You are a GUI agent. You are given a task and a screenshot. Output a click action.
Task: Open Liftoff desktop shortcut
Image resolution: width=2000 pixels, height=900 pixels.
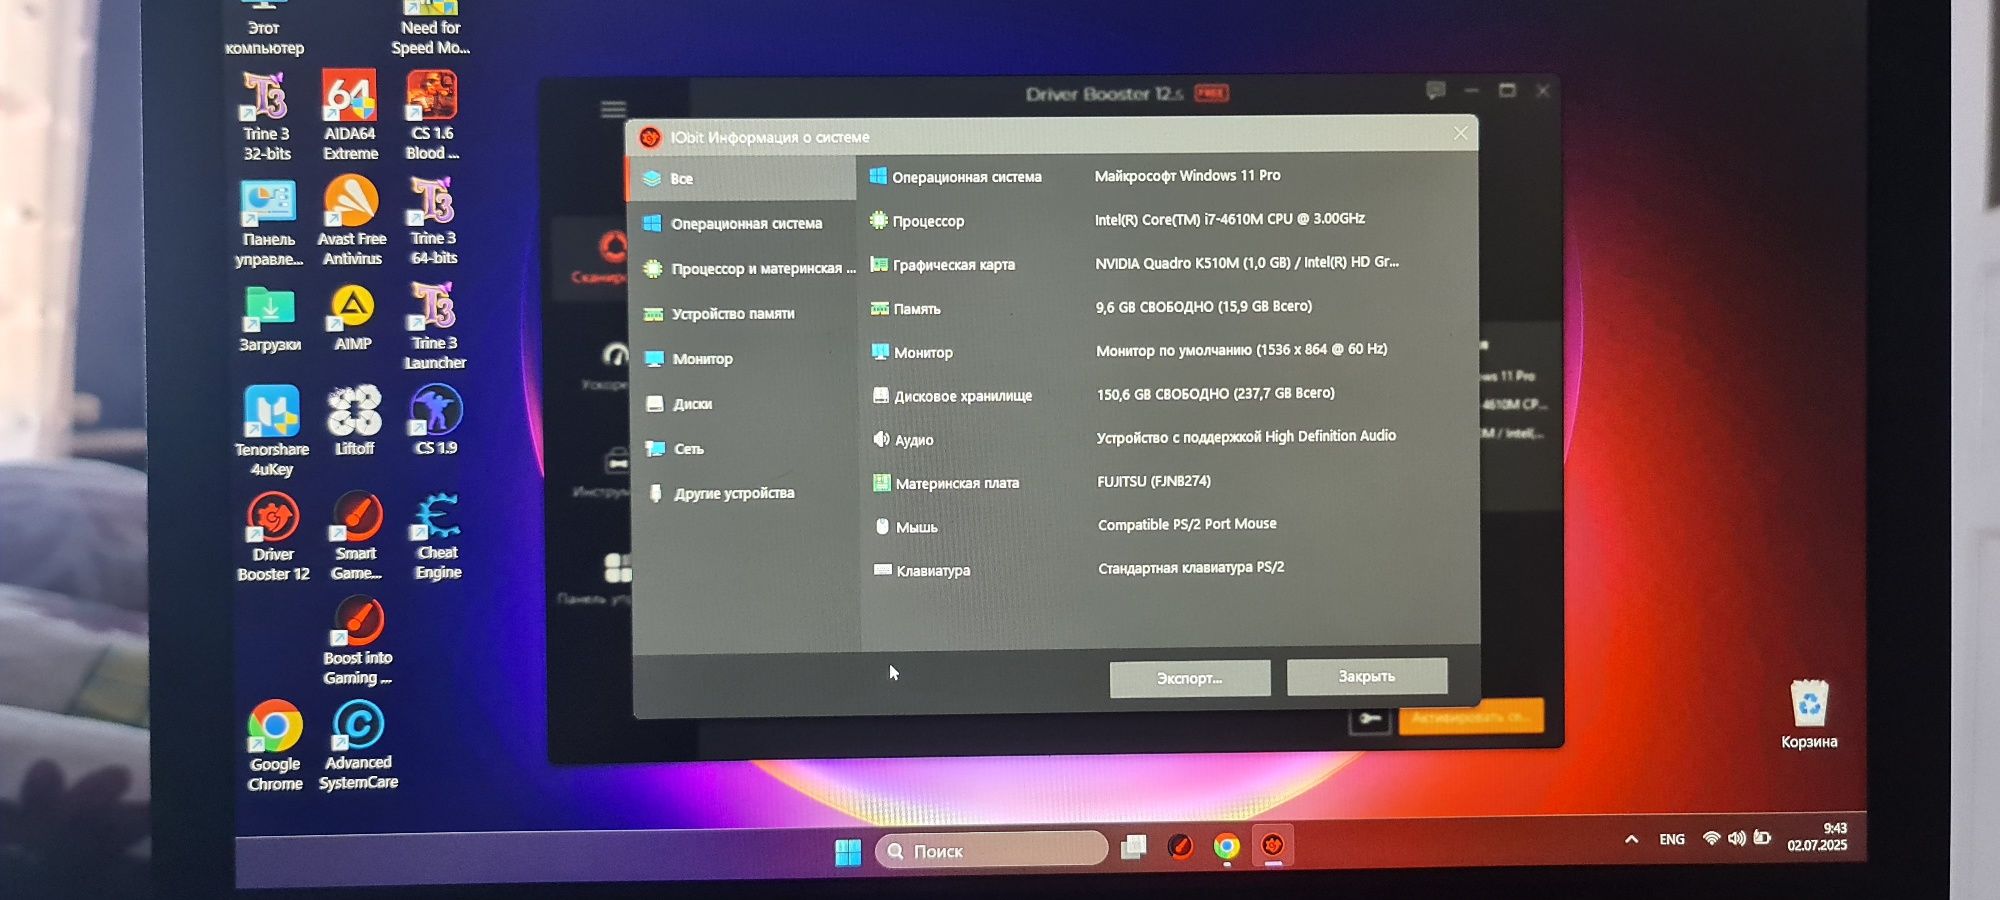pos(354,421)
